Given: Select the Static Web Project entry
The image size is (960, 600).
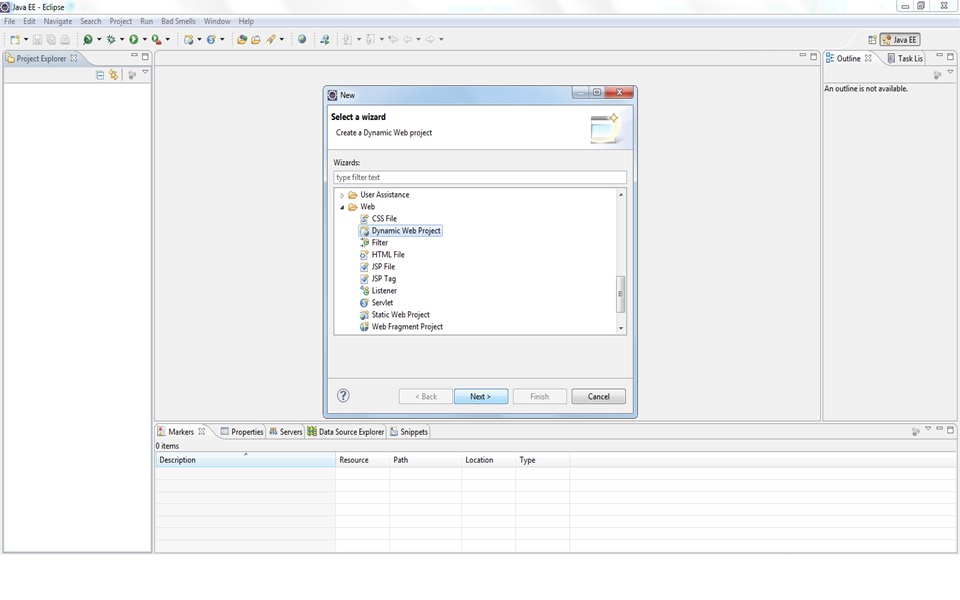Looking at the screenshot, I should tap(398, 314).
